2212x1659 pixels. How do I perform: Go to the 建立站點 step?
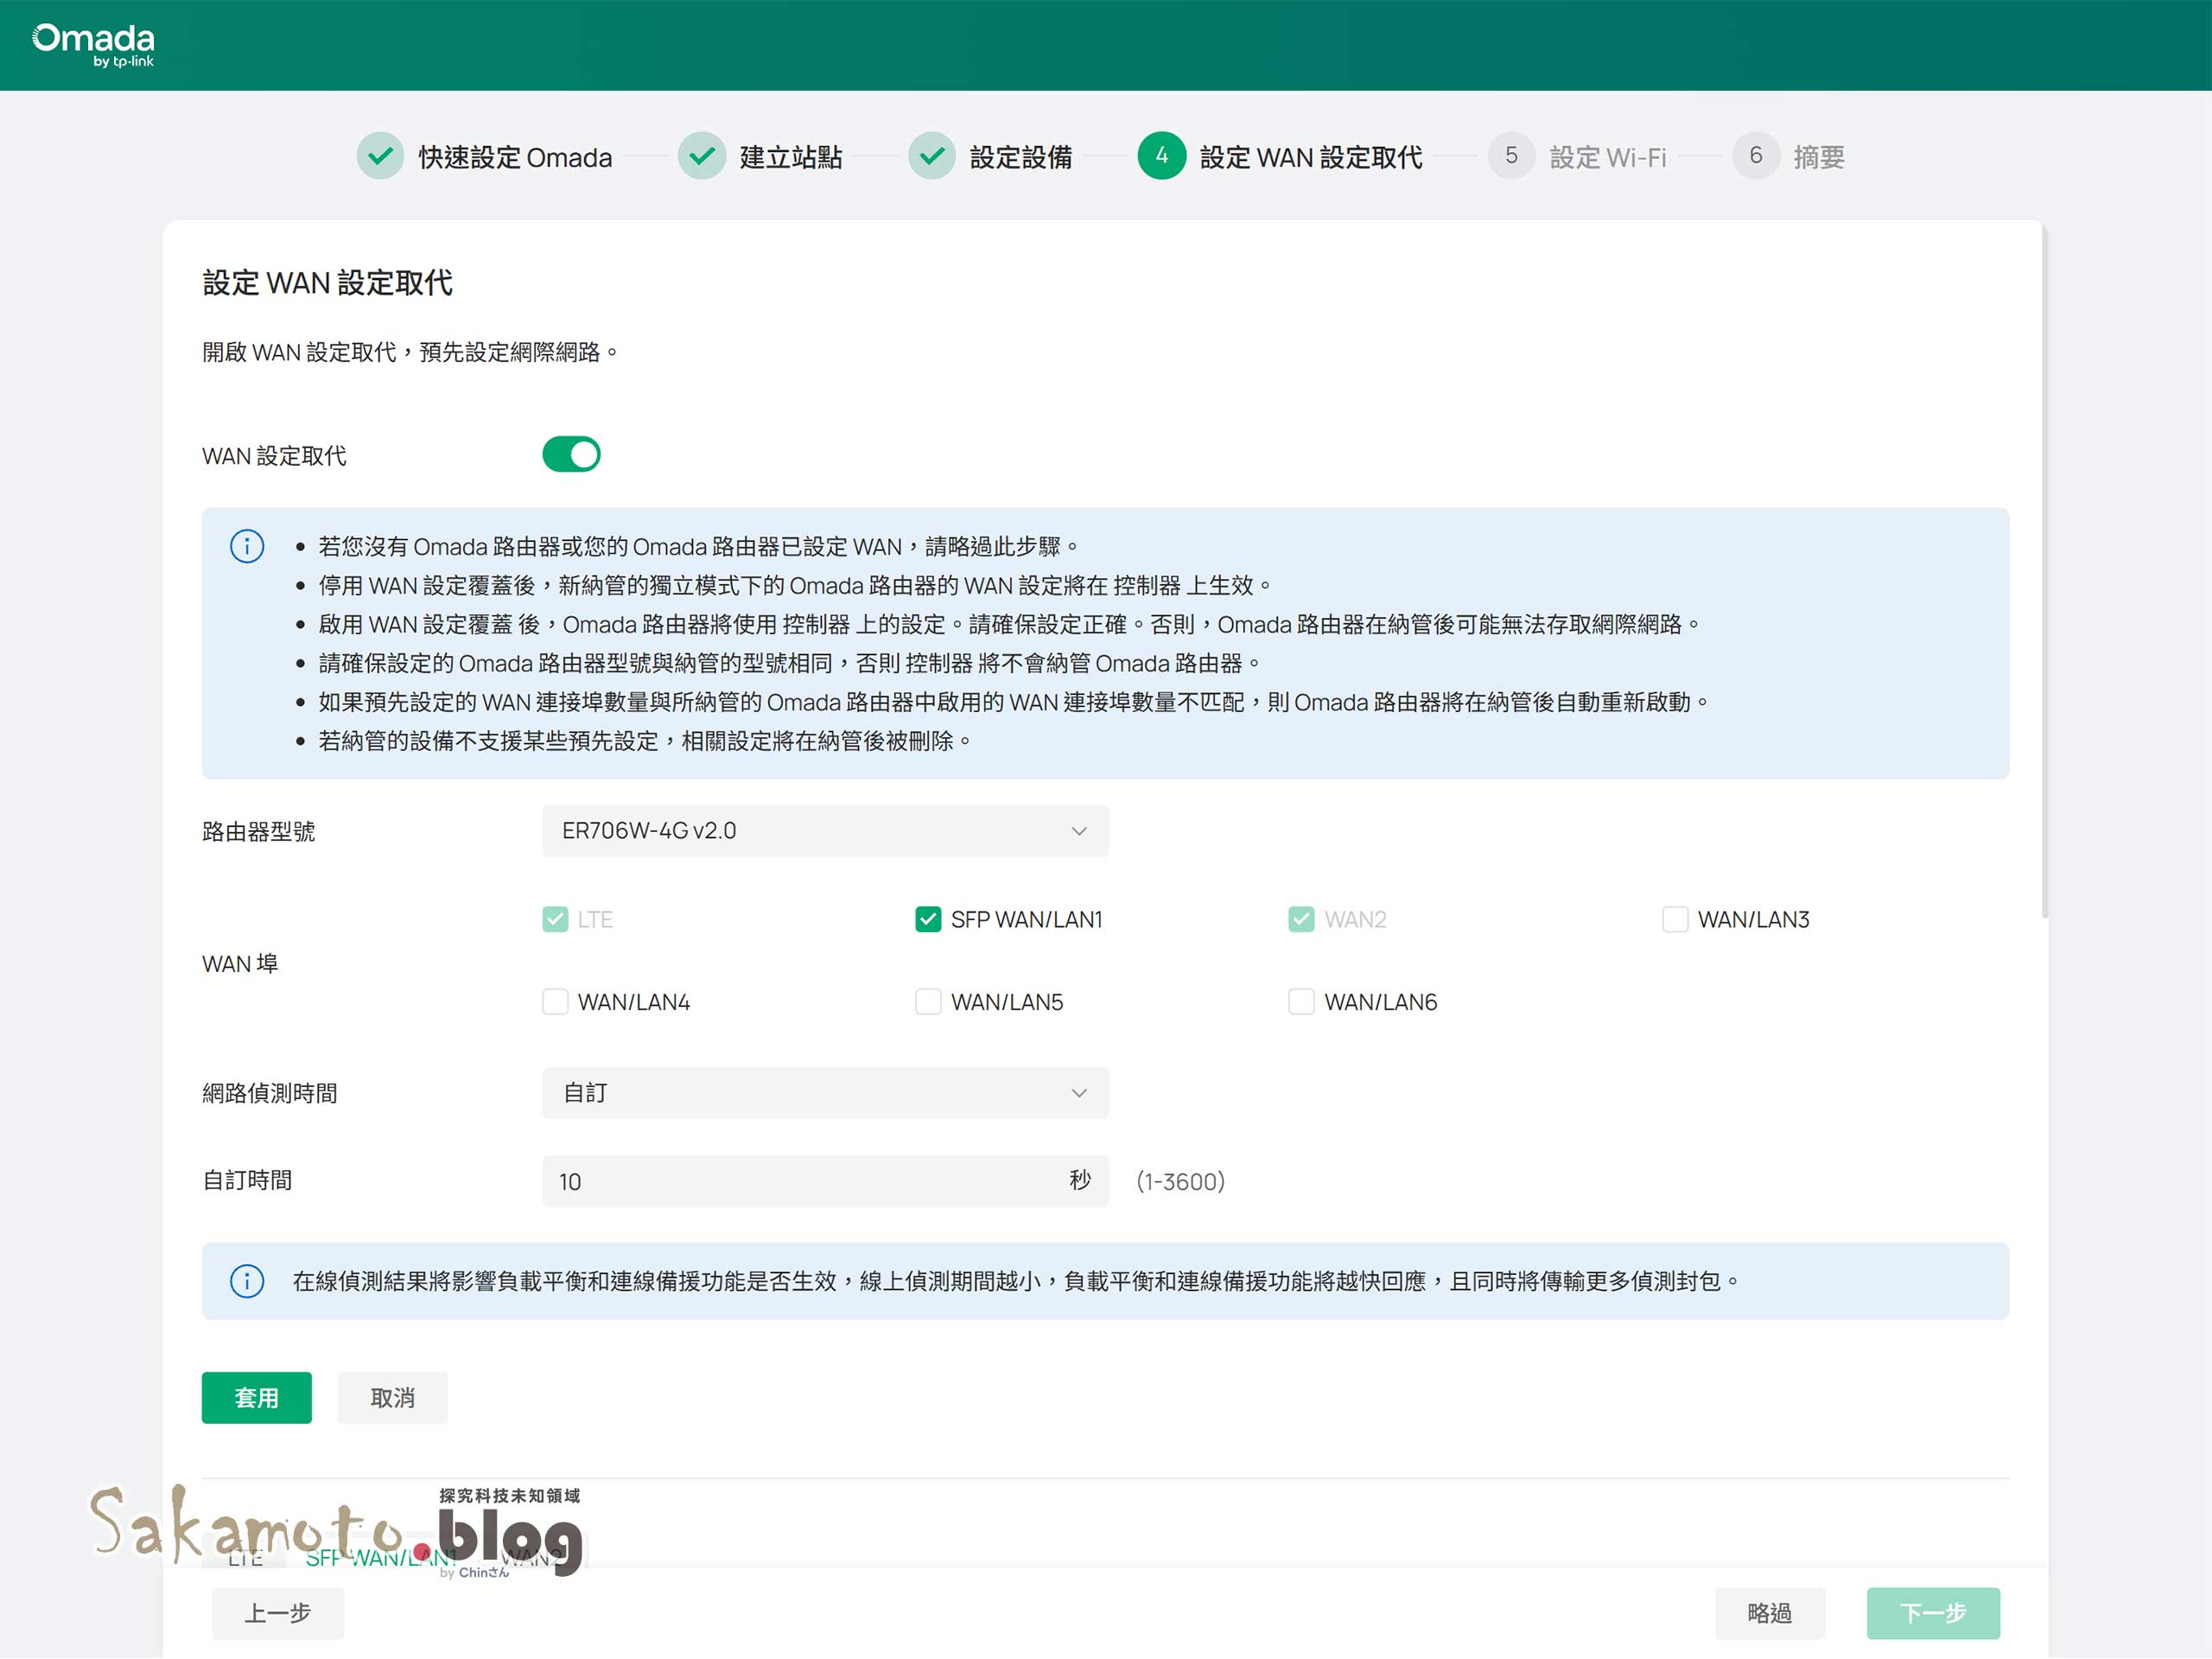[791, 157]
